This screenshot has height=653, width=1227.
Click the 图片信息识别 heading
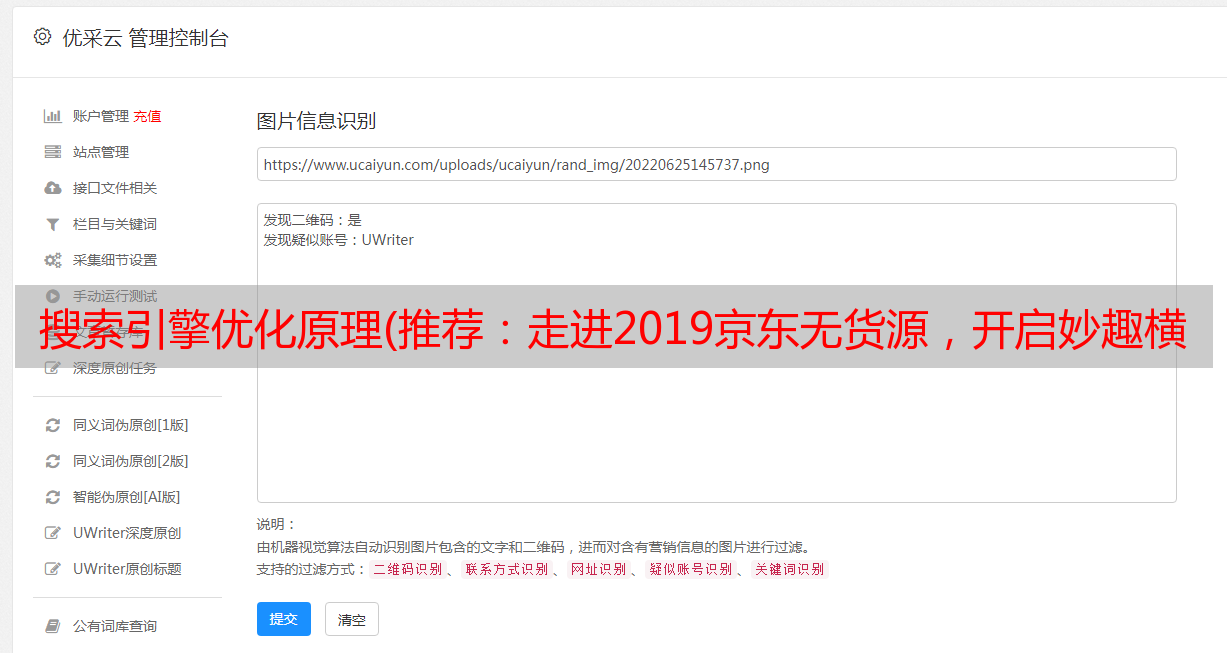click(x=316, y=121)
